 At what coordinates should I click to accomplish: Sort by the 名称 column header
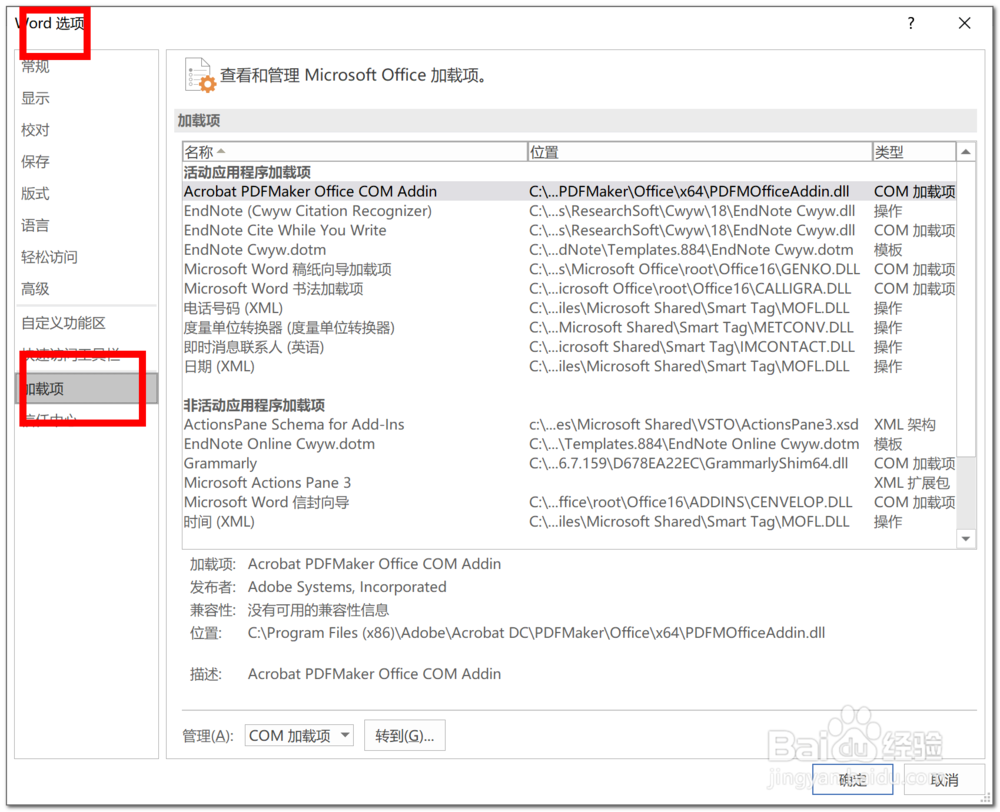[355, 152]
